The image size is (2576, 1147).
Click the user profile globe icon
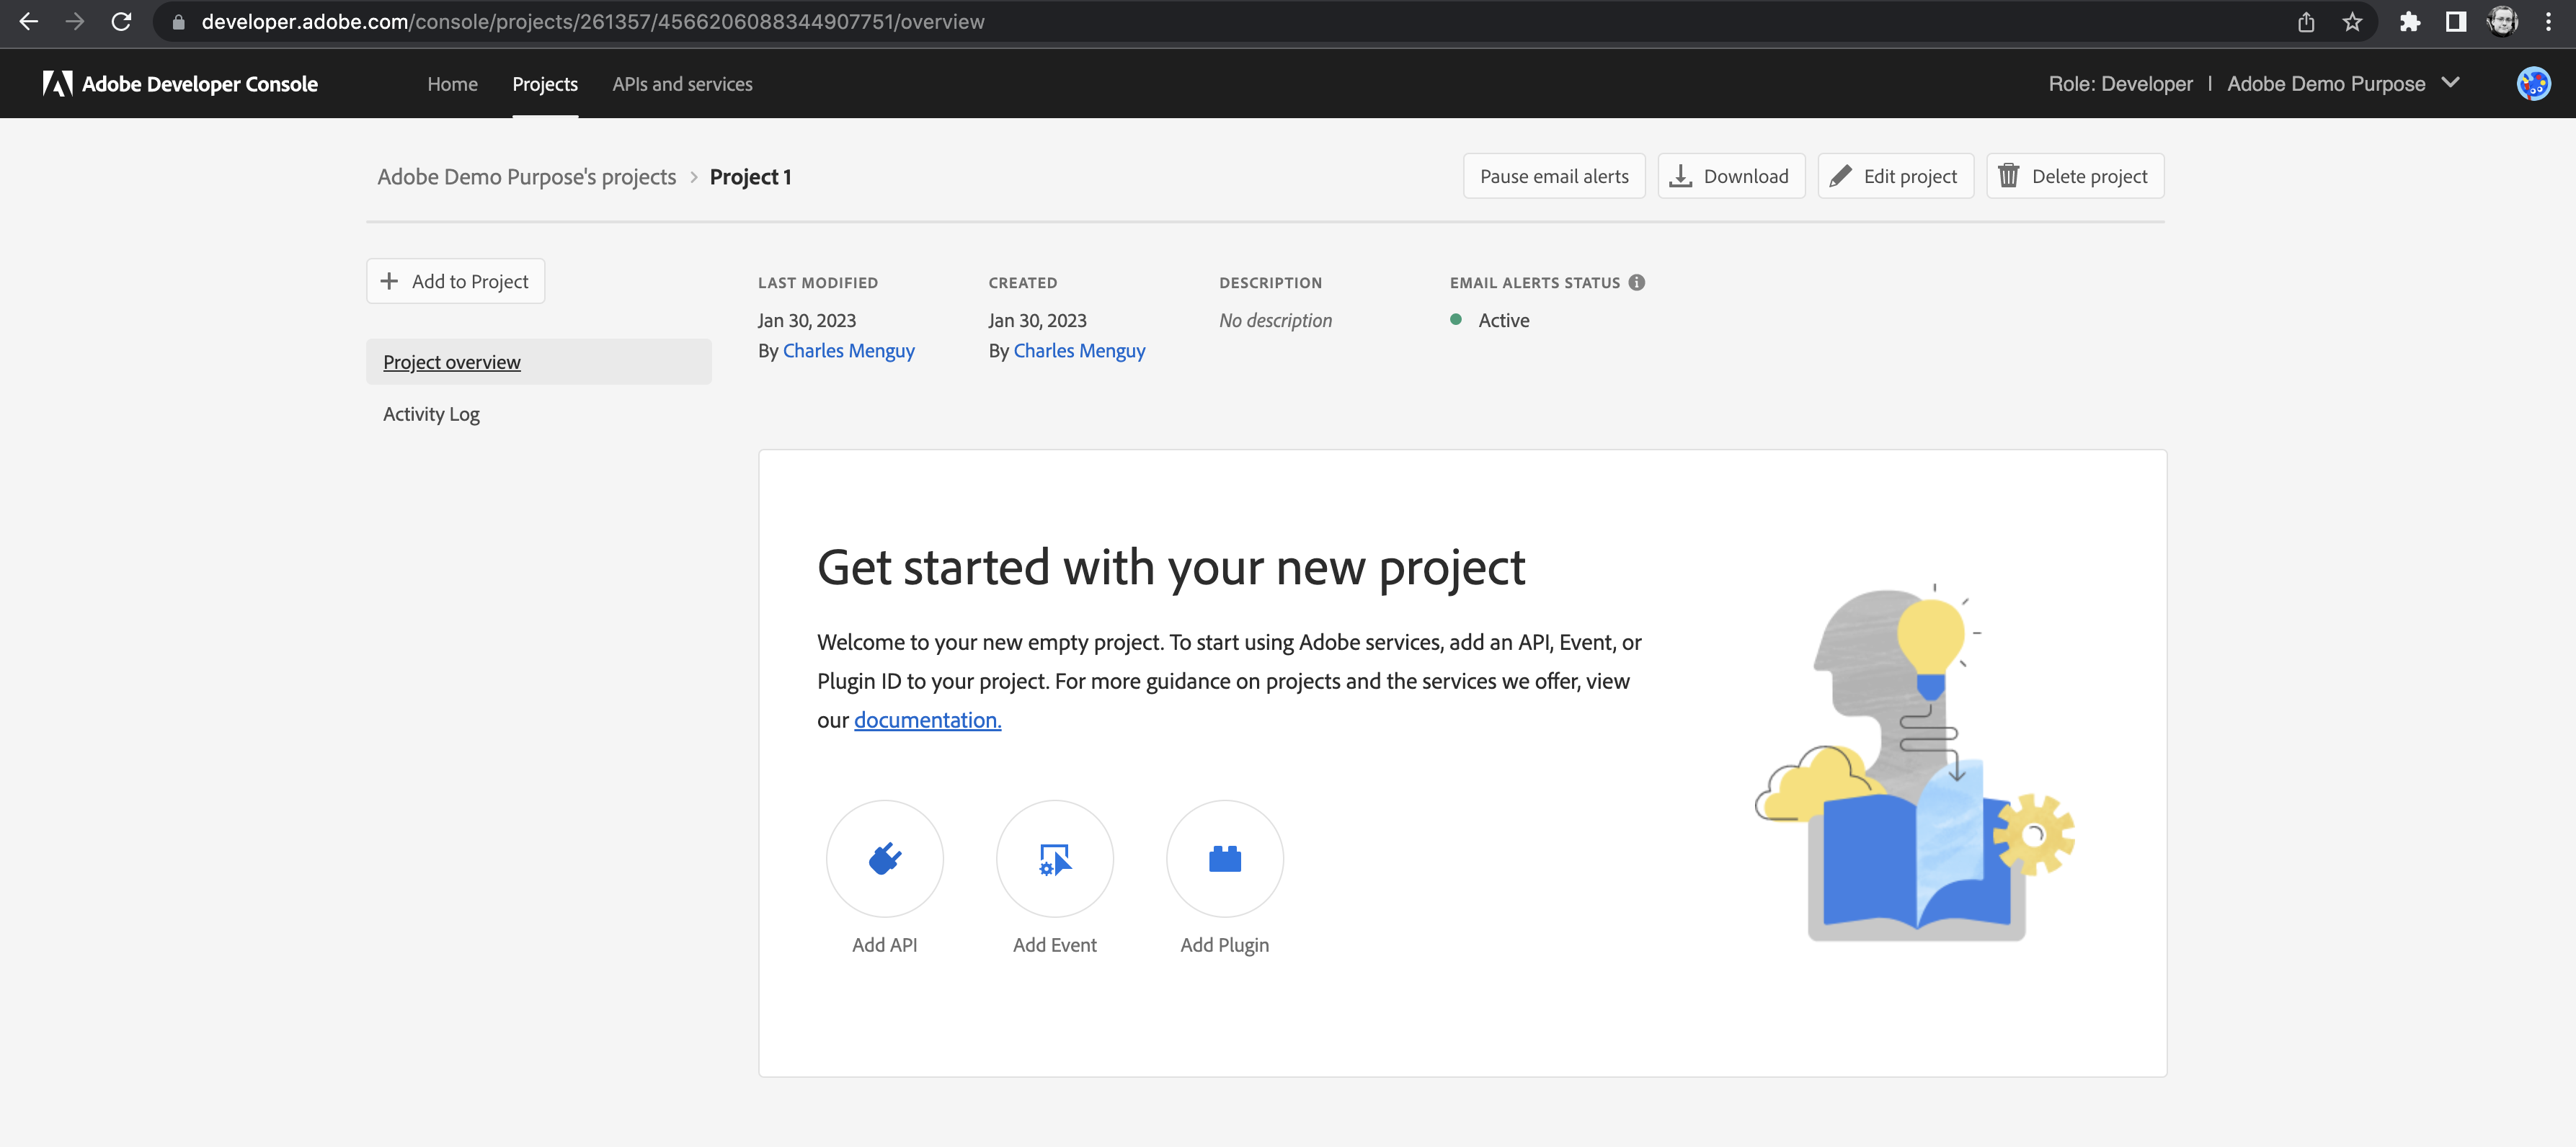[x=2535, y=84]
